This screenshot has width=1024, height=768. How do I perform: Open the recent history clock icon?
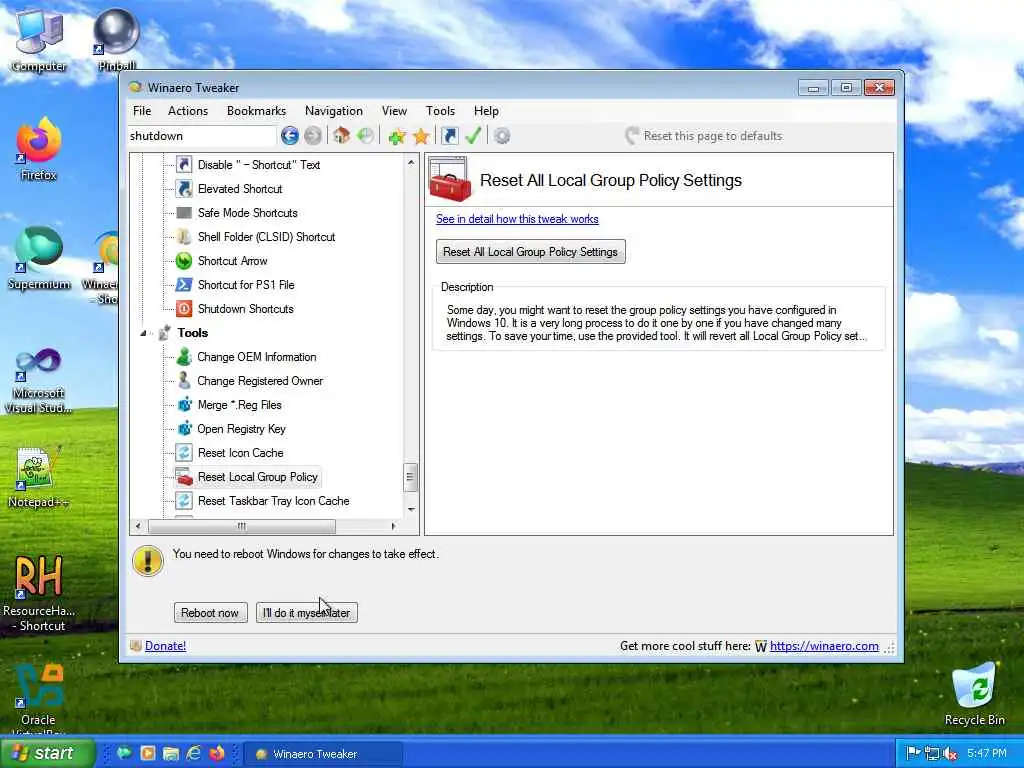[x=366, y=136]
